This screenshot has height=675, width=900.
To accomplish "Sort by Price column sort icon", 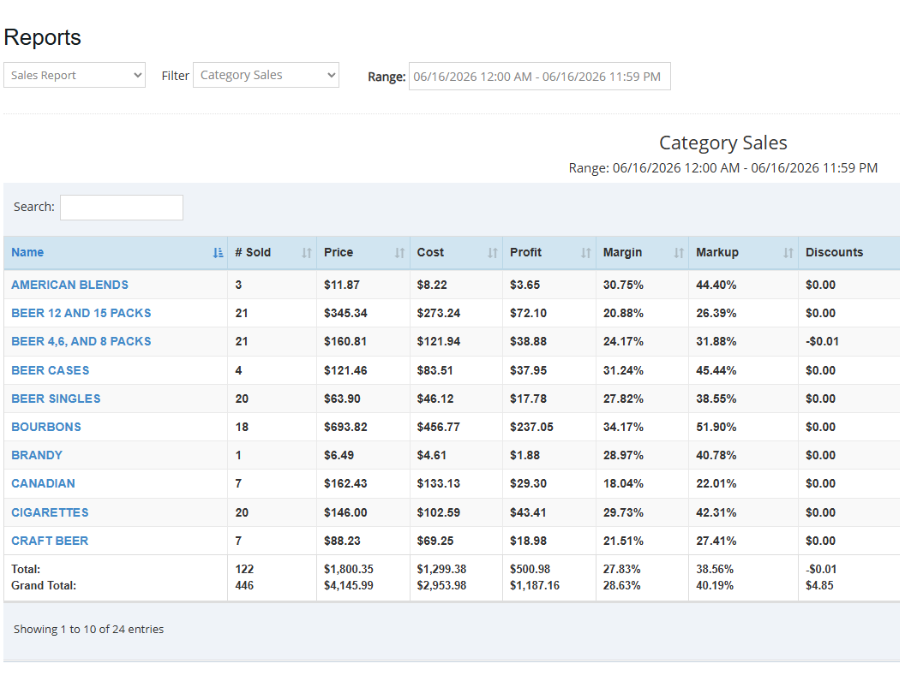I will click(399, 253).
